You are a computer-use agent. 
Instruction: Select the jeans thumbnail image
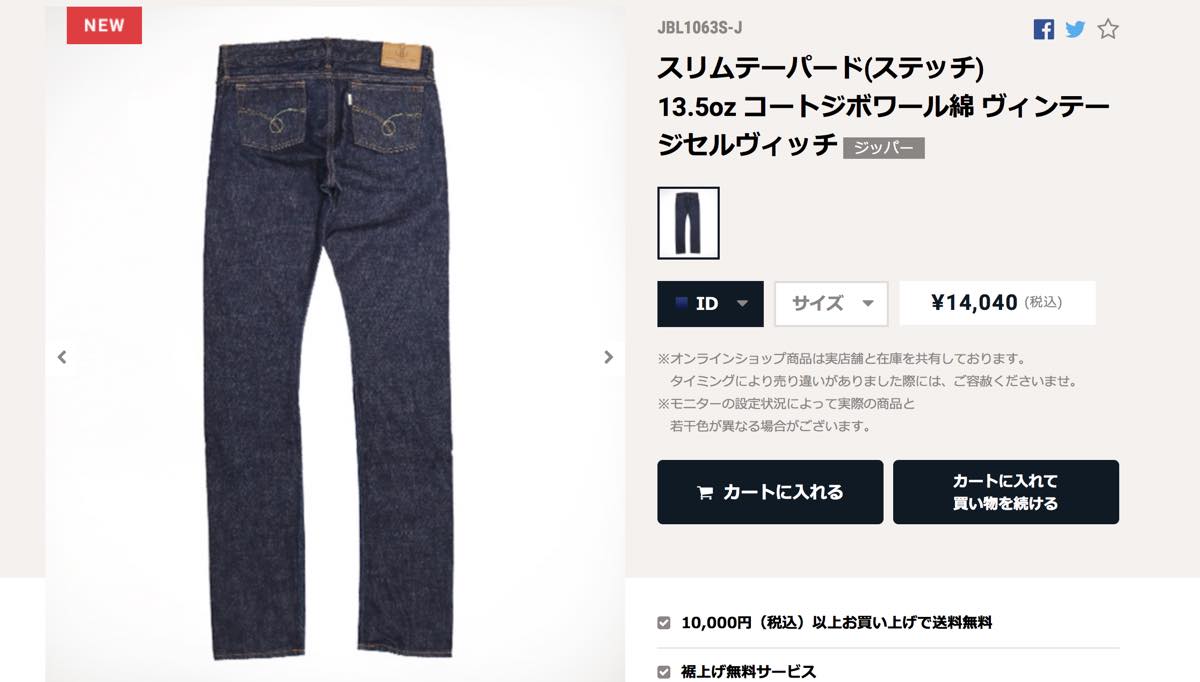pyautogui.click(x=688, y=223)
